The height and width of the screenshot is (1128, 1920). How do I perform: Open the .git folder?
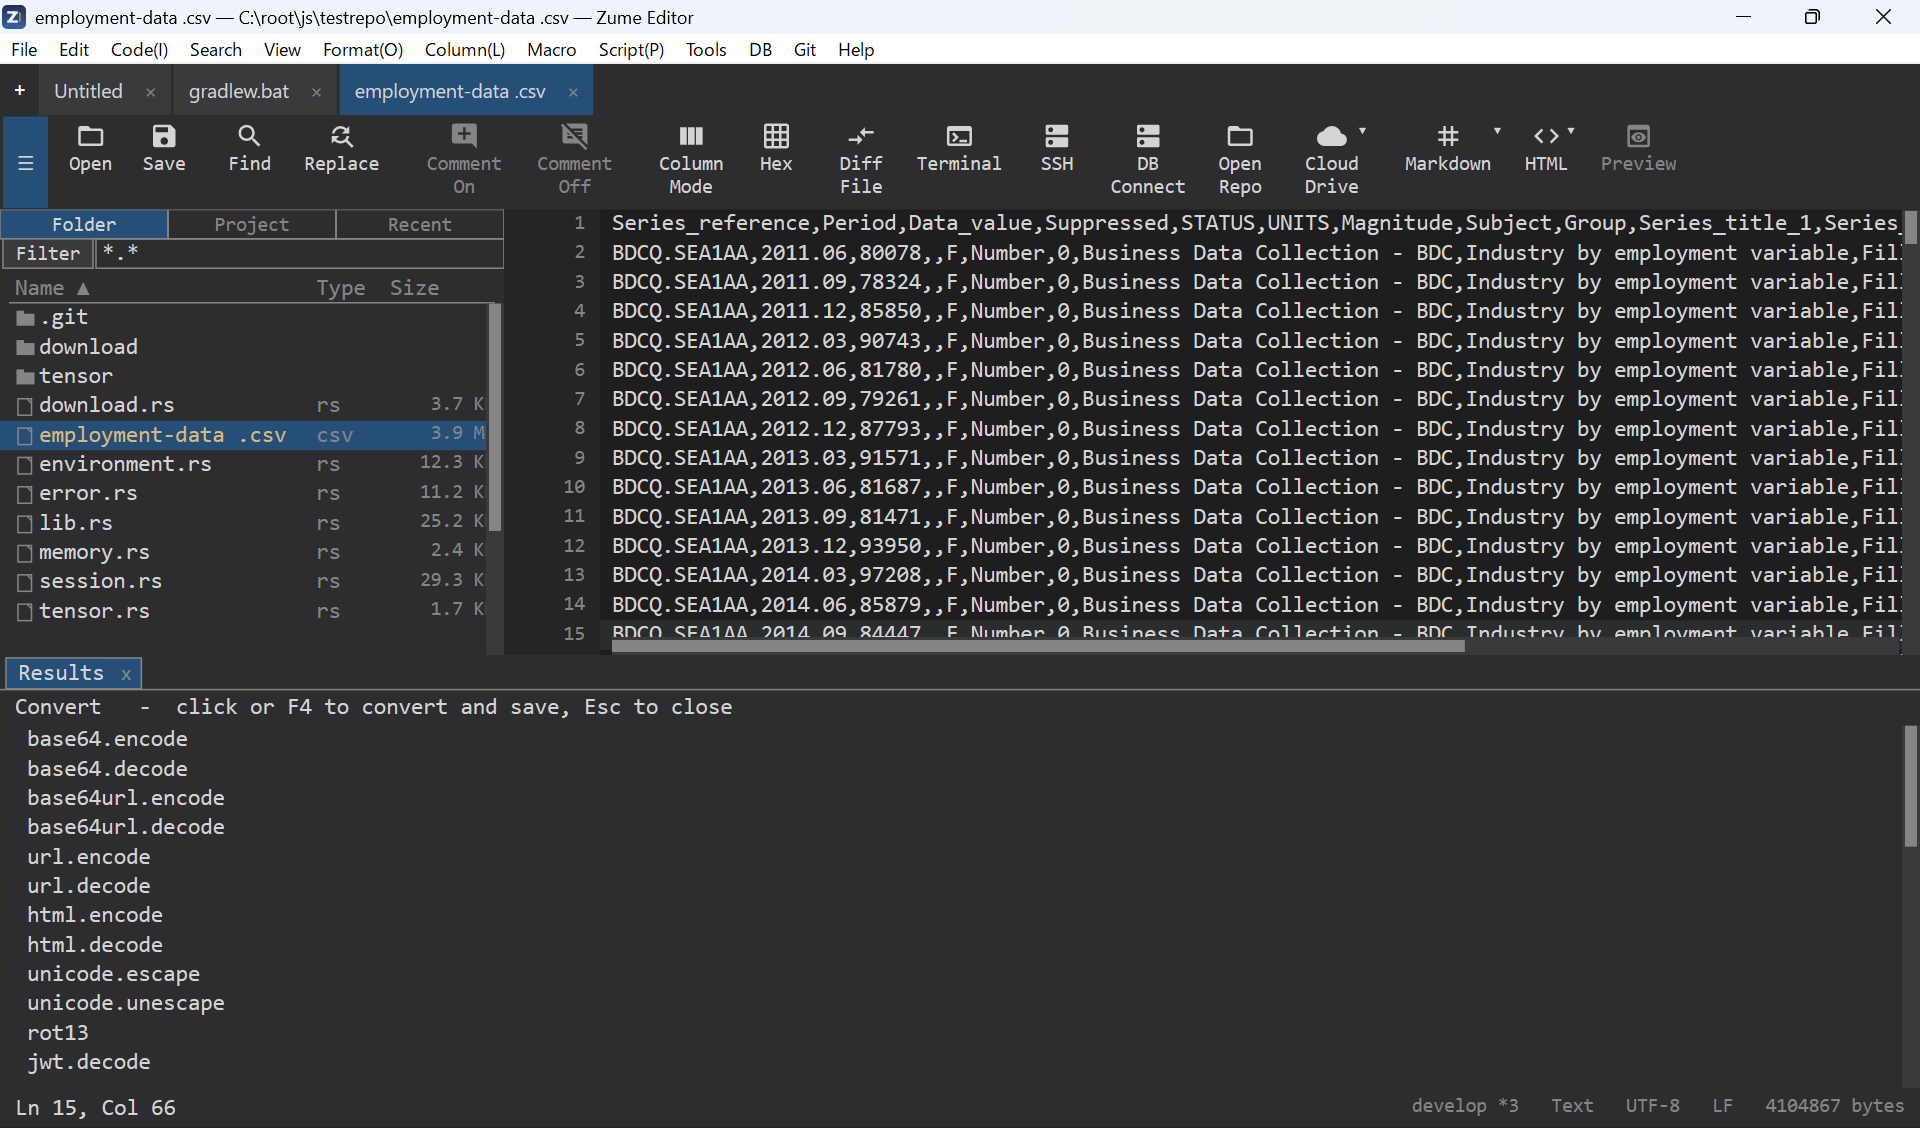[x=245, y=318]
